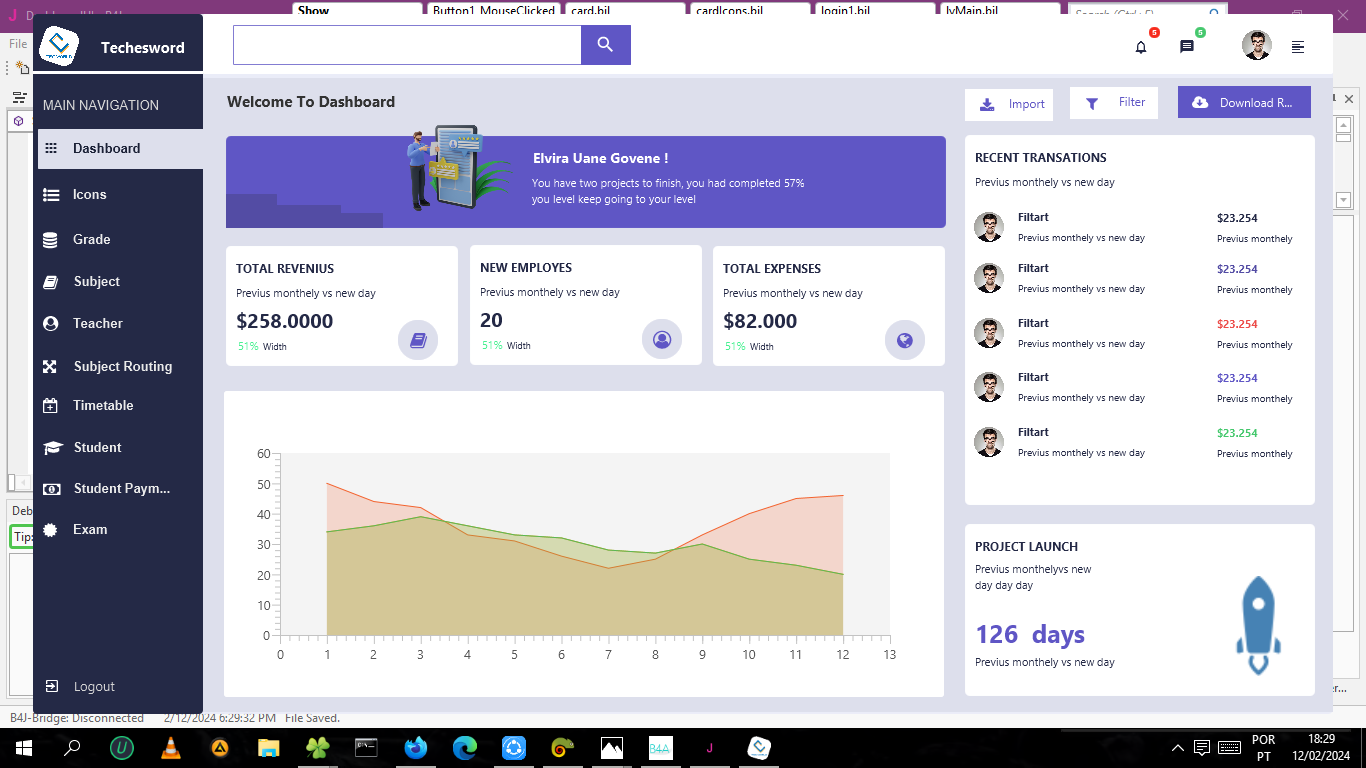Image resolution: width=1366 pixels, height=768 pixels.
Task: Click the "Welcome To Dashboard" heading
Action: coord(311,101)
